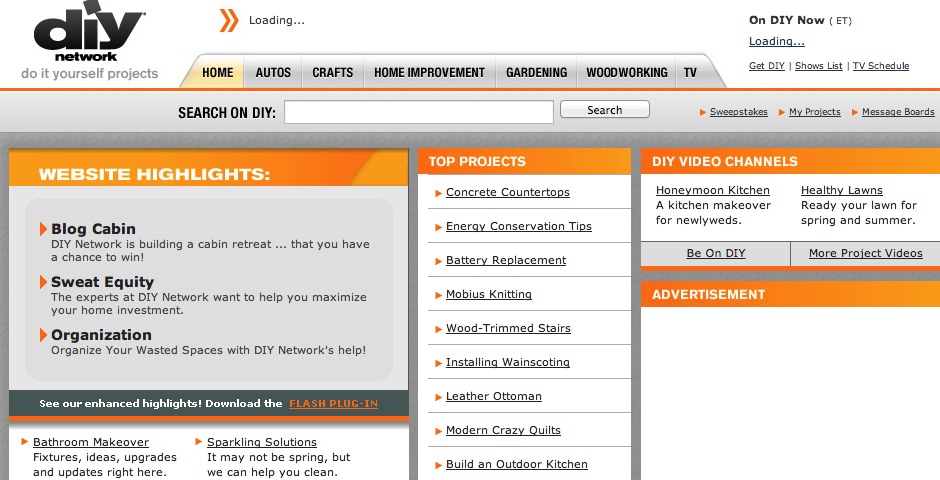
Task: Open the Honeymoon Kitchen video channel
Action: click(713, 190)
